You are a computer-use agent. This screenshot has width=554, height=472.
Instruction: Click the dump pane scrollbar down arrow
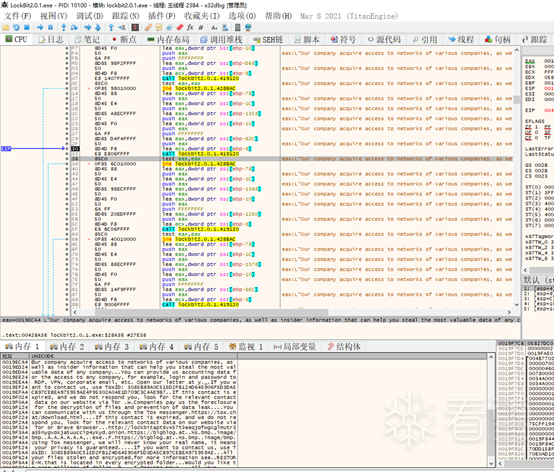491,463
